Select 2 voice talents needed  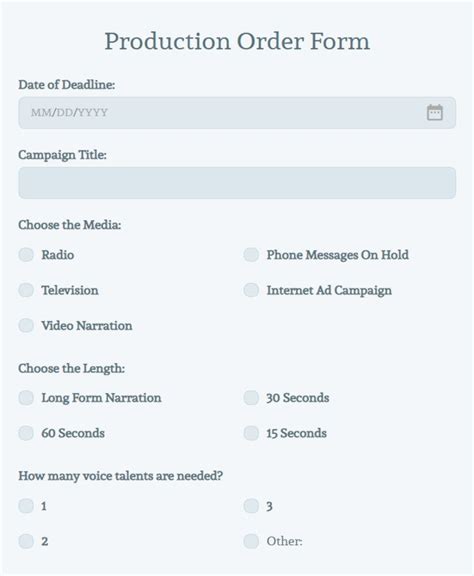click(x=26, y=541)
